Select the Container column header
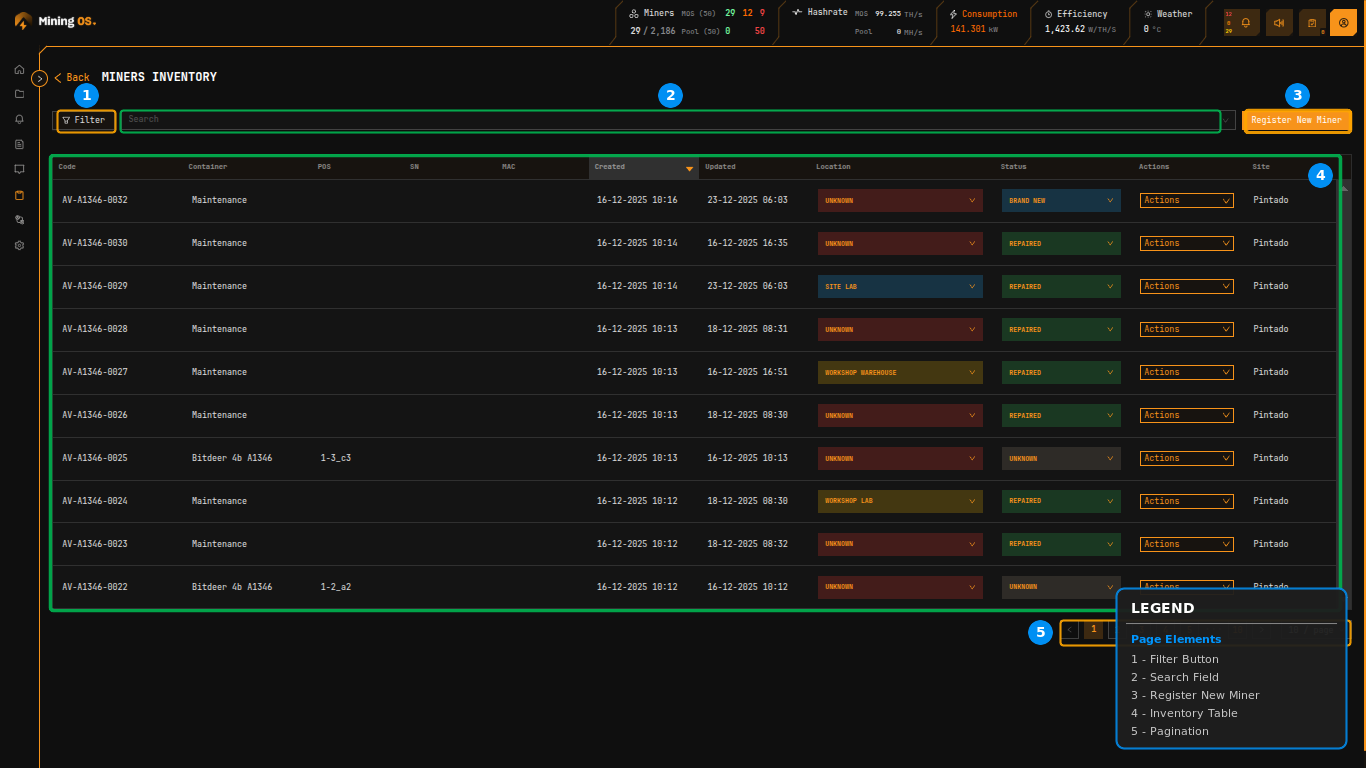Viewport: 1366px width, 768px height. [x=207, y=167]
